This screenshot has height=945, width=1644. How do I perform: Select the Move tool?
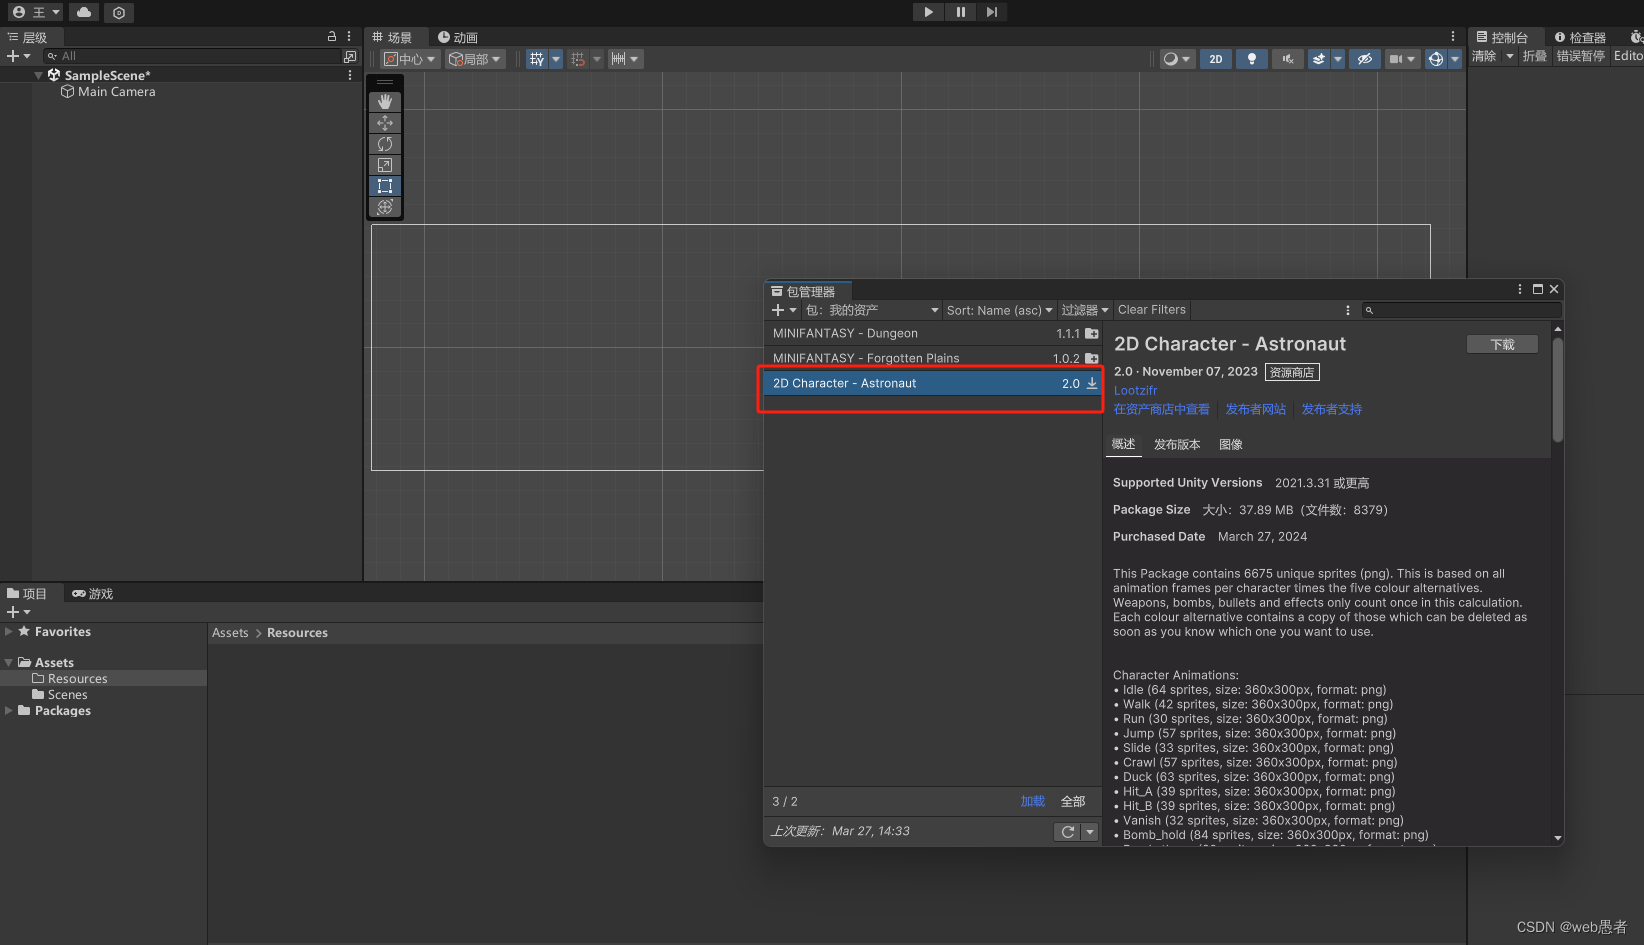pyautogui.click(x=385, y=122)
